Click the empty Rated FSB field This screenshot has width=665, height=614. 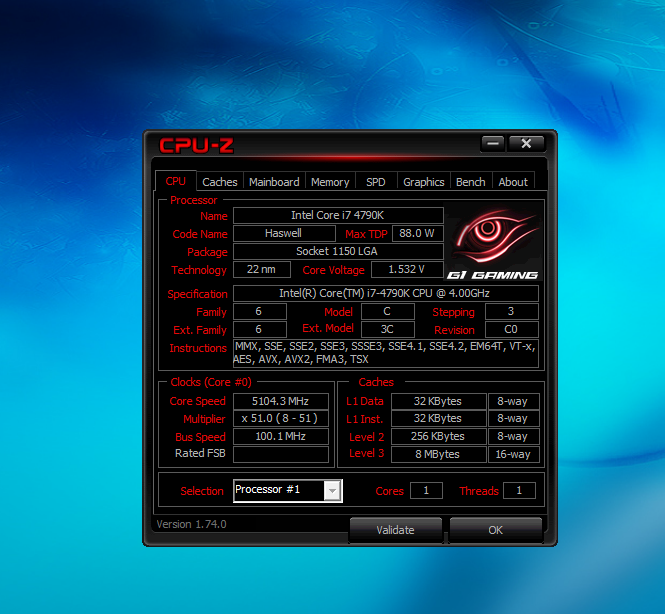[x=281, y=454]
